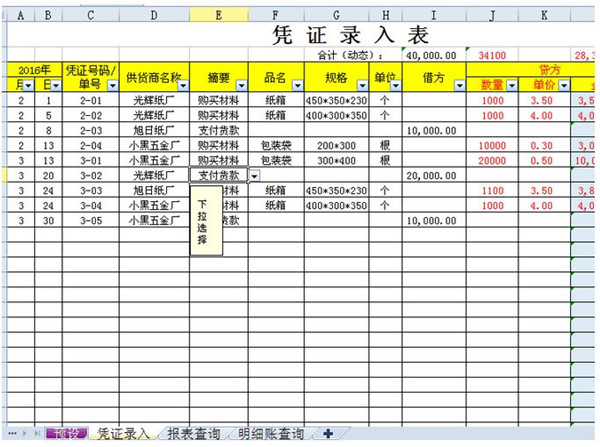Select 旭日纸厂 cell in row 2-03

coord(154,131)
